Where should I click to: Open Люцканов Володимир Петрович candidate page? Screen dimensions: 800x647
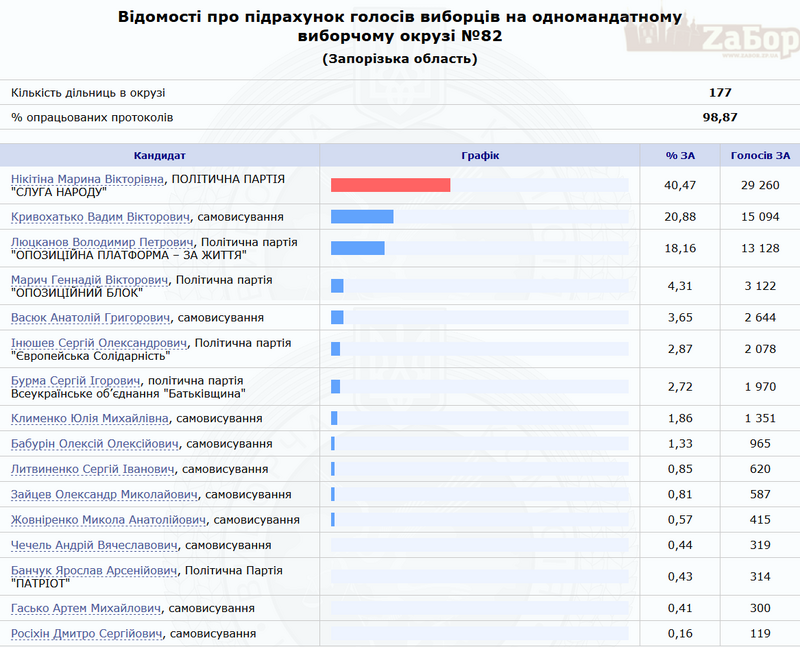pos(101,242)
